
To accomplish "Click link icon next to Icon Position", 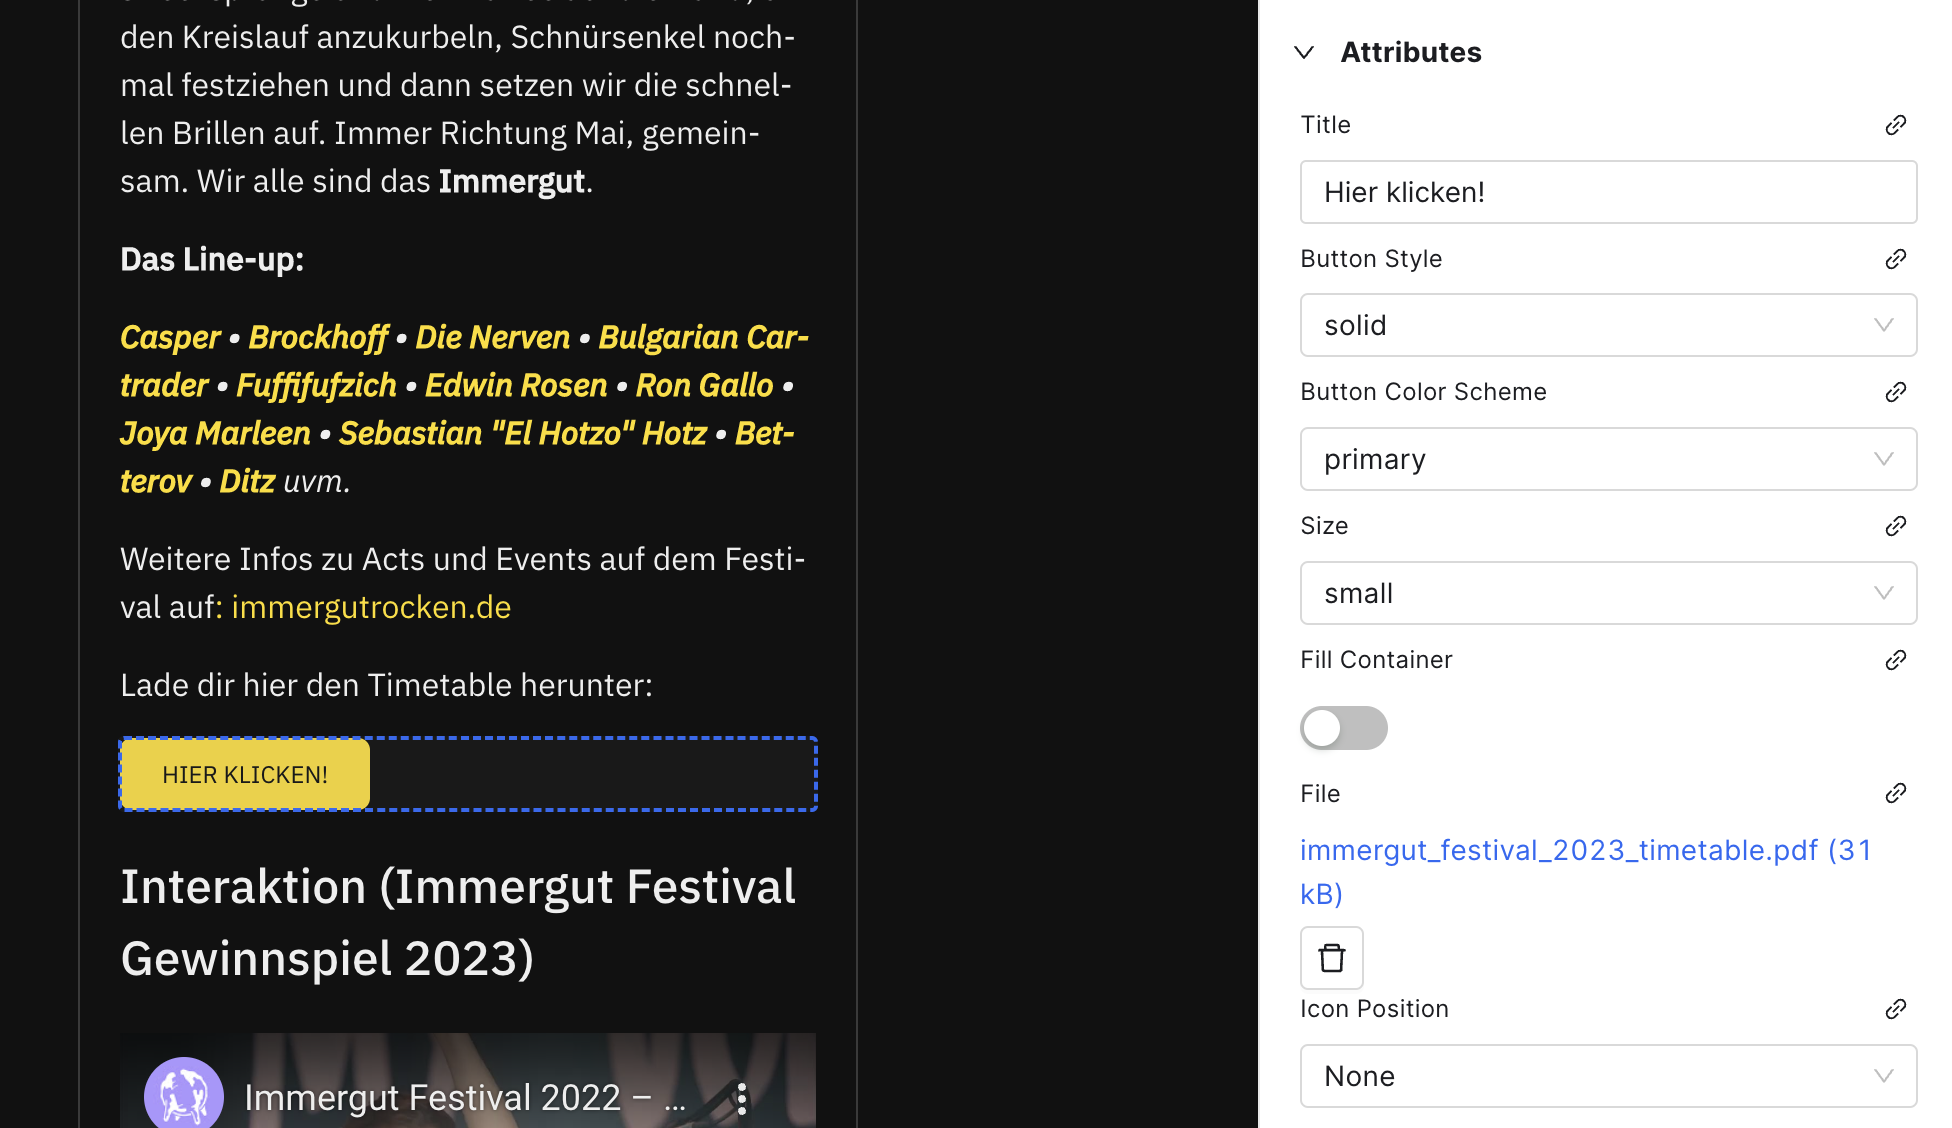I will point(1896,1009).
